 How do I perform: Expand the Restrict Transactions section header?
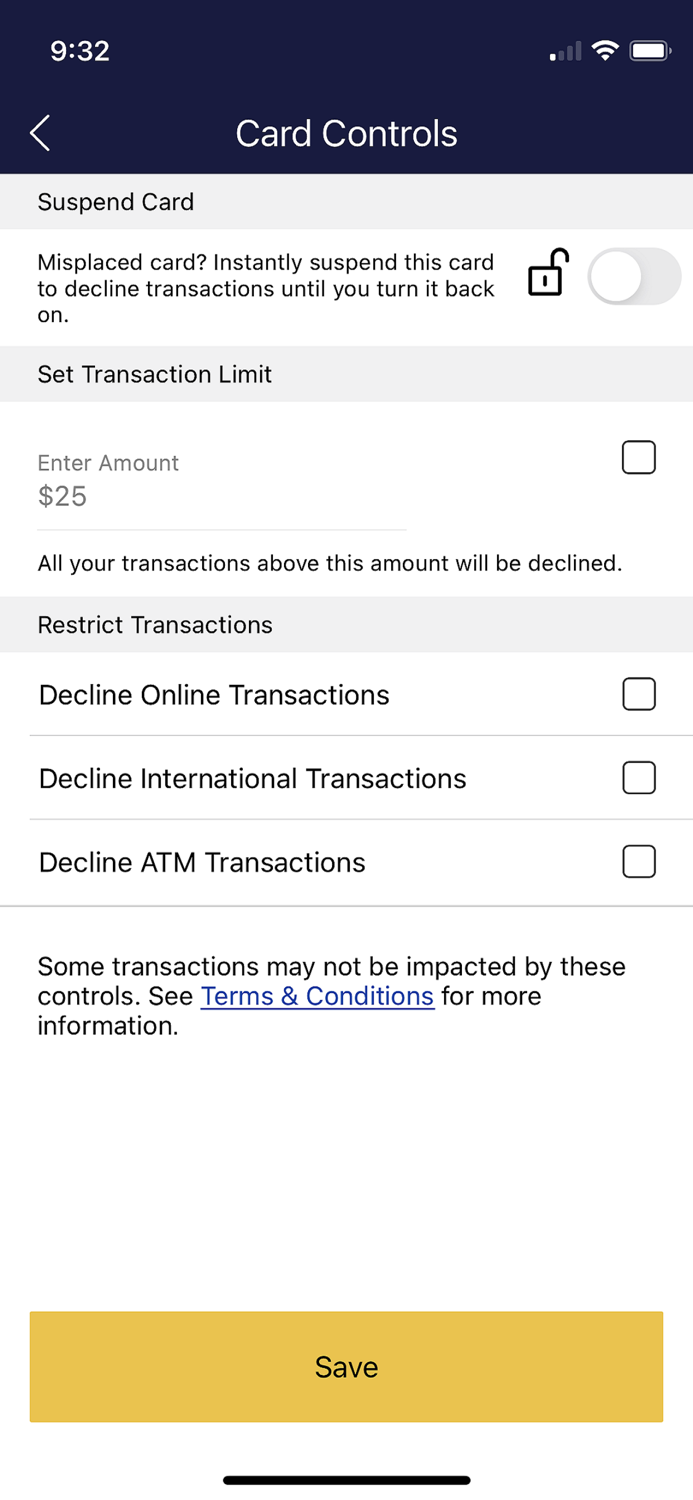[x=155, y=624]
